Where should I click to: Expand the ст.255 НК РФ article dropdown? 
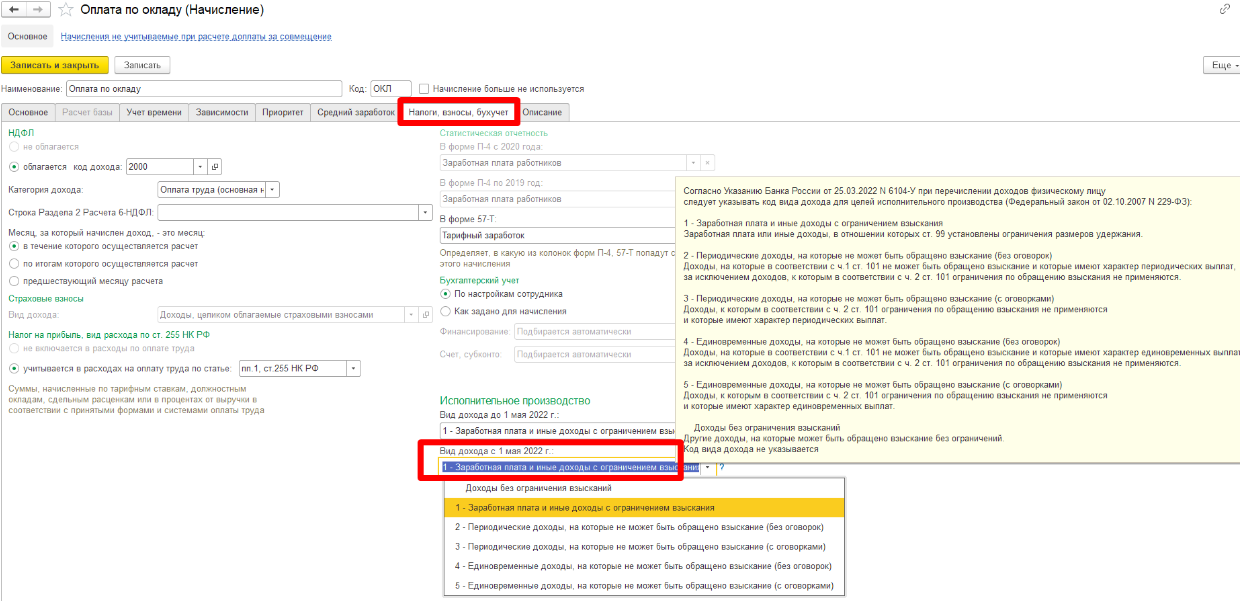click(352, 369)
